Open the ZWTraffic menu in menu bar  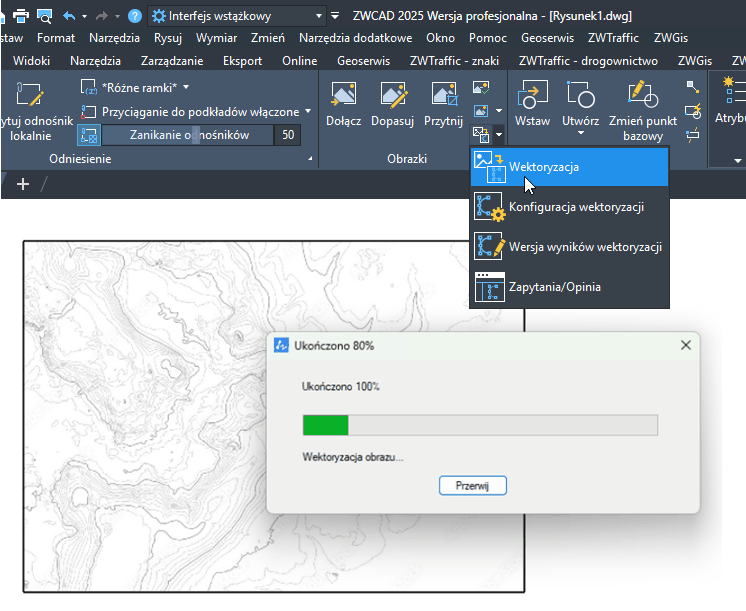point(613,38)
